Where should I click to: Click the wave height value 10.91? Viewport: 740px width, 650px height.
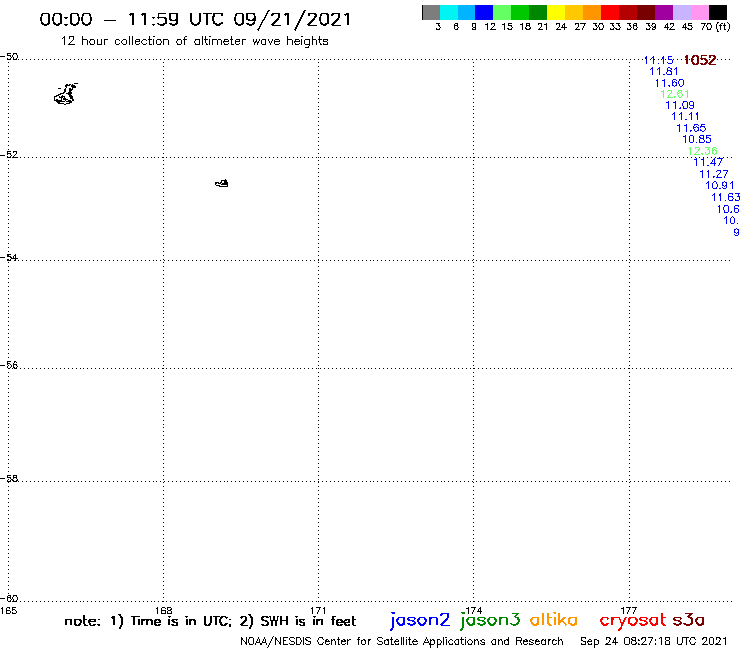(x=720, y=186)
